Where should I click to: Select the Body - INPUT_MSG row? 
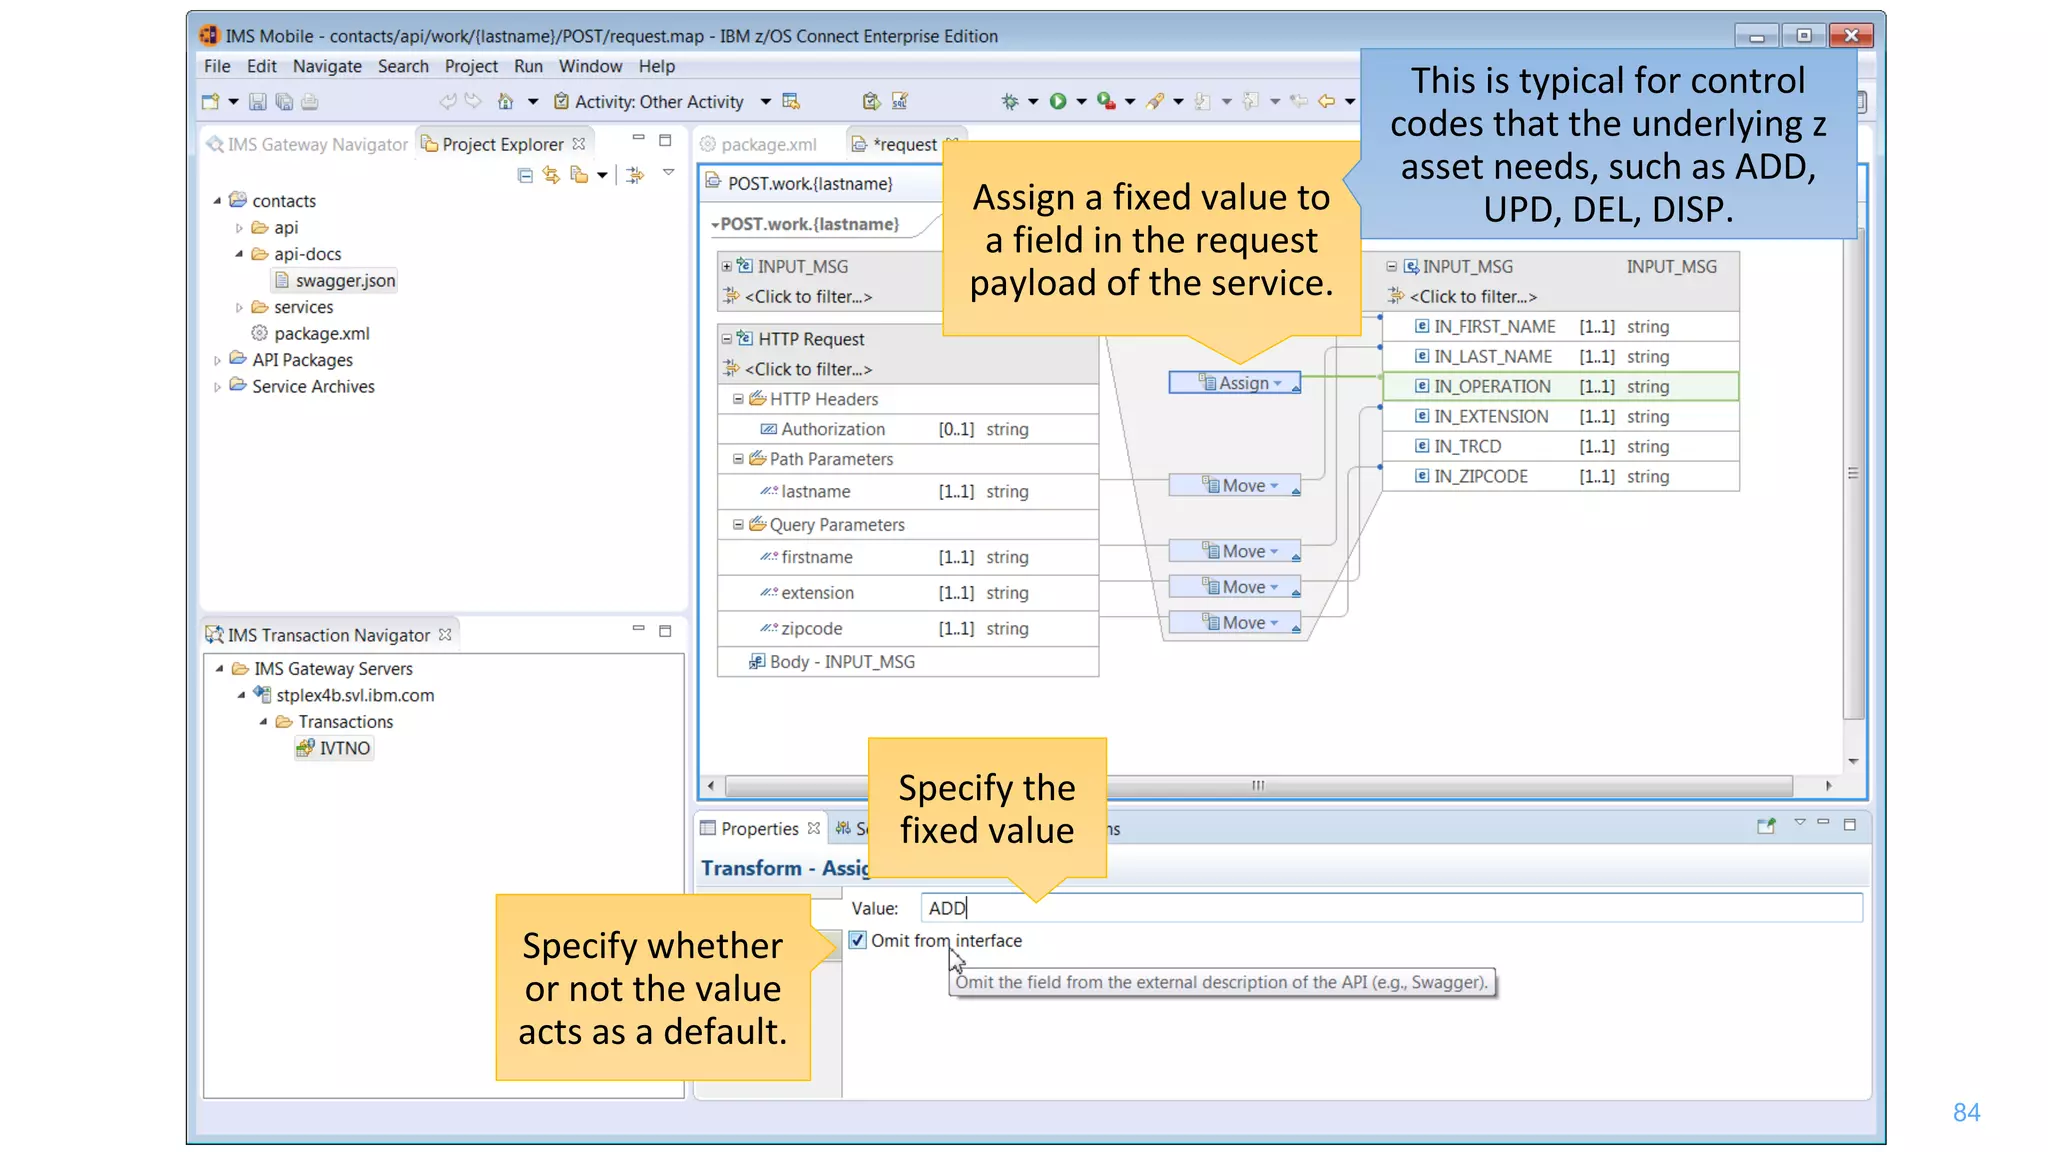[907, 662]
